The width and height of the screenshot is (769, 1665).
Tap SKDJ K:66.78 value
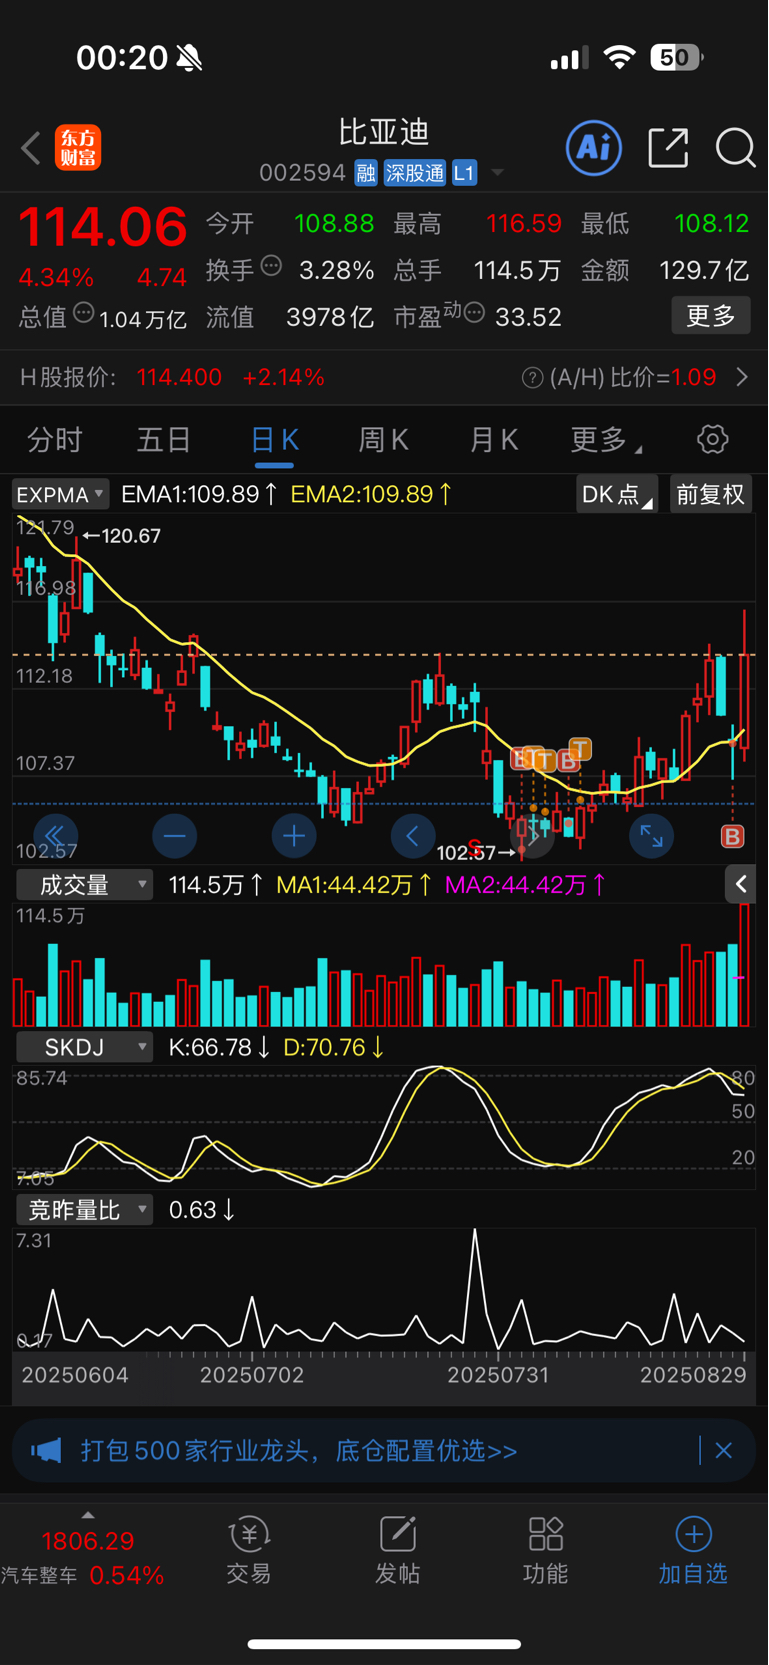coord(220,1047)
